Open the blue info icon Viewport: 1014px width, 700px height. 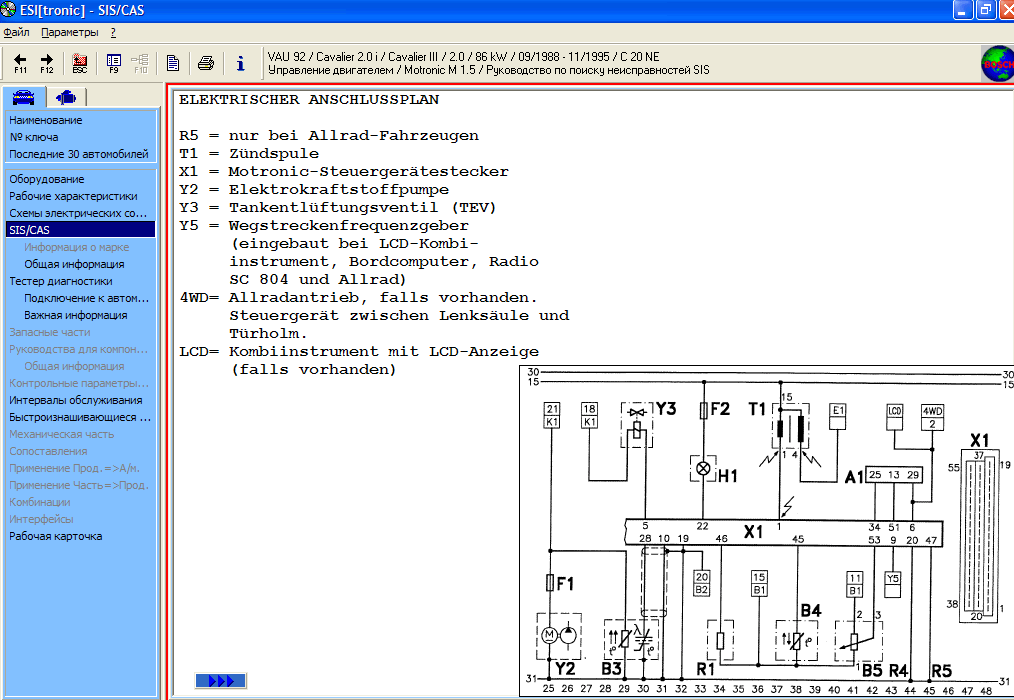pyautogui.click(x=241, y=63)
